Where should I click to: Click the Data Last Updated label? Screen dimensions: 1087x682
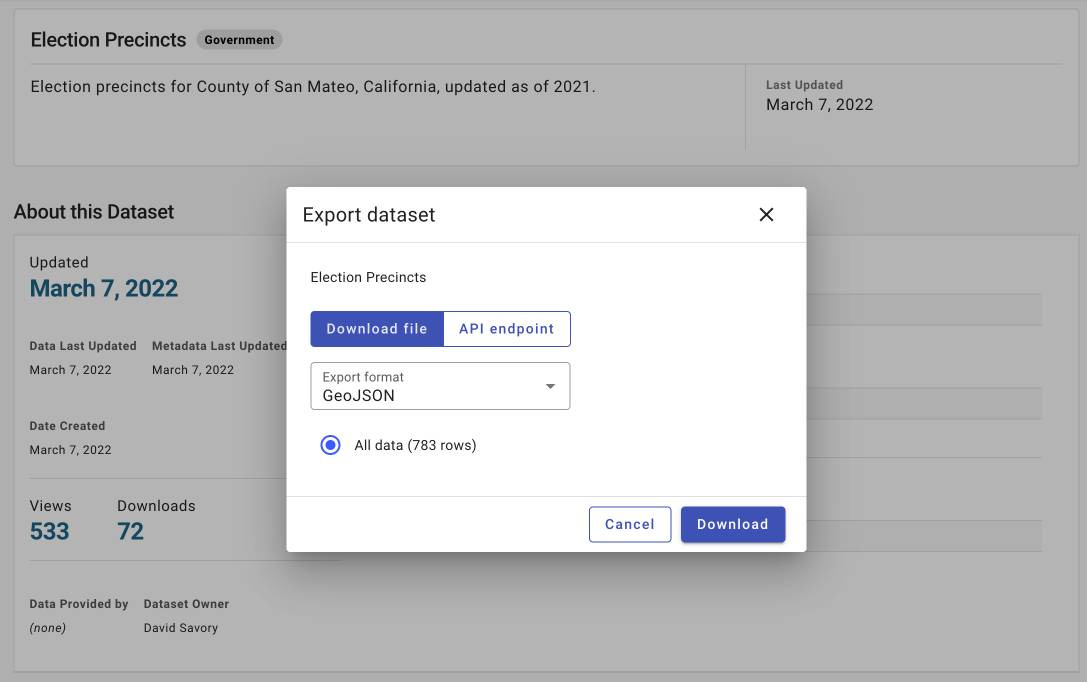(x=82, y=346)
